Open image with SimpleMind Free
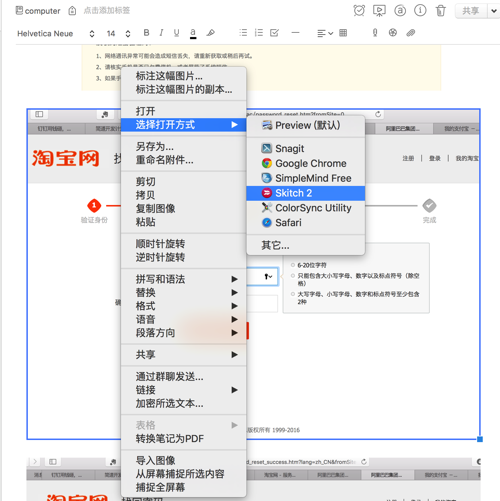This screenshot has width=500, height=501. (306, 178)
